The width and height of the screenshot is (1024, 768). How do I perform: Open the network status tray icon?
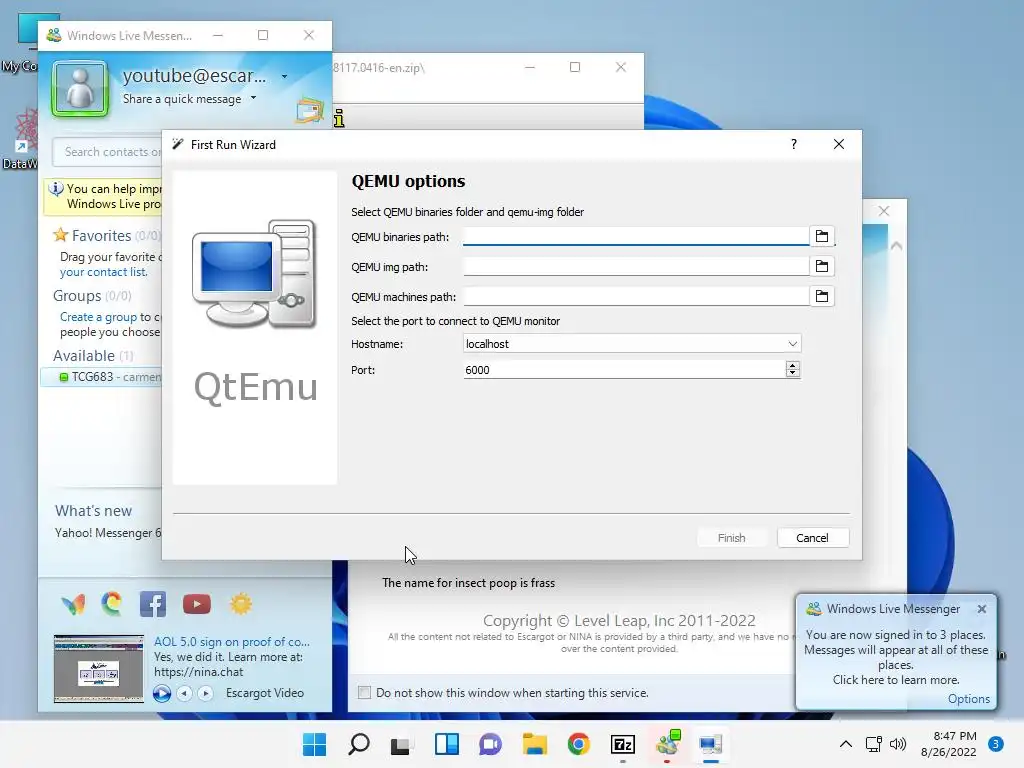coord(873,744)
